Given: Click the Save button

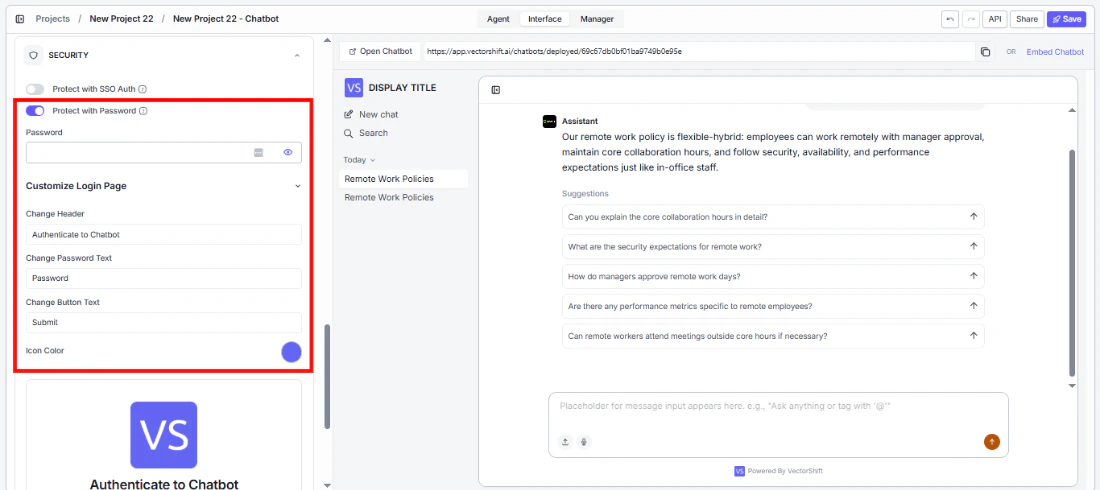Looking at the screenshot, I should pyautogui.click(x=1066, y=19).
